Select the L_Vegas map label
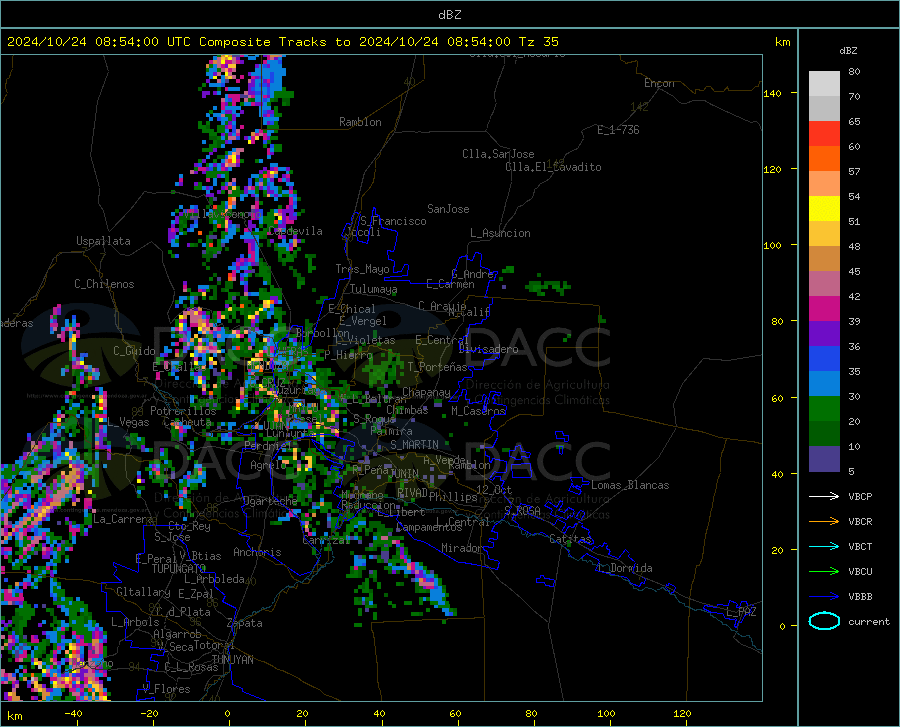 pyautogui.click(x=128, y=422)
